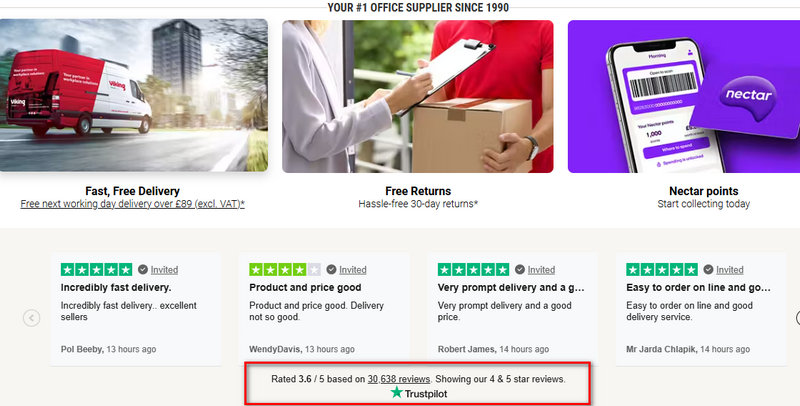Click the Invited link on Mr Jarda Chlapik's review
Viewport: 800px width, 406px height.
coord(730,270)
